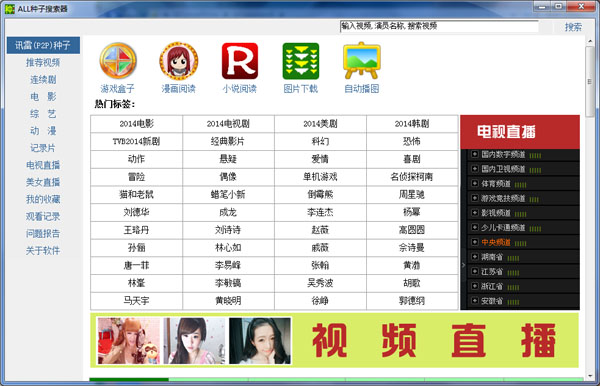Collapse the TV panel with side arrow
The width and height of the screenshot is (600, 386).
(x=463, y=265)
